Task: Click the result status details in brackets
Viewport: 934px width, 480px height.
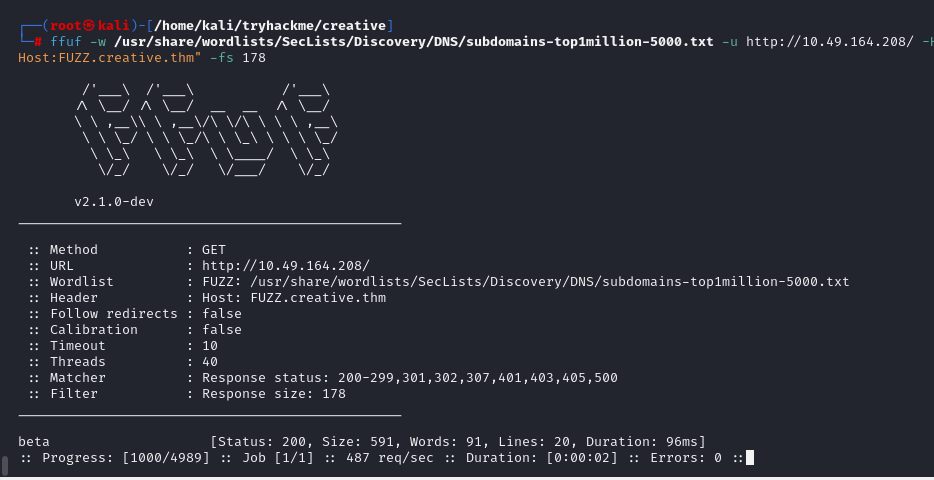Action: [458, 442]
